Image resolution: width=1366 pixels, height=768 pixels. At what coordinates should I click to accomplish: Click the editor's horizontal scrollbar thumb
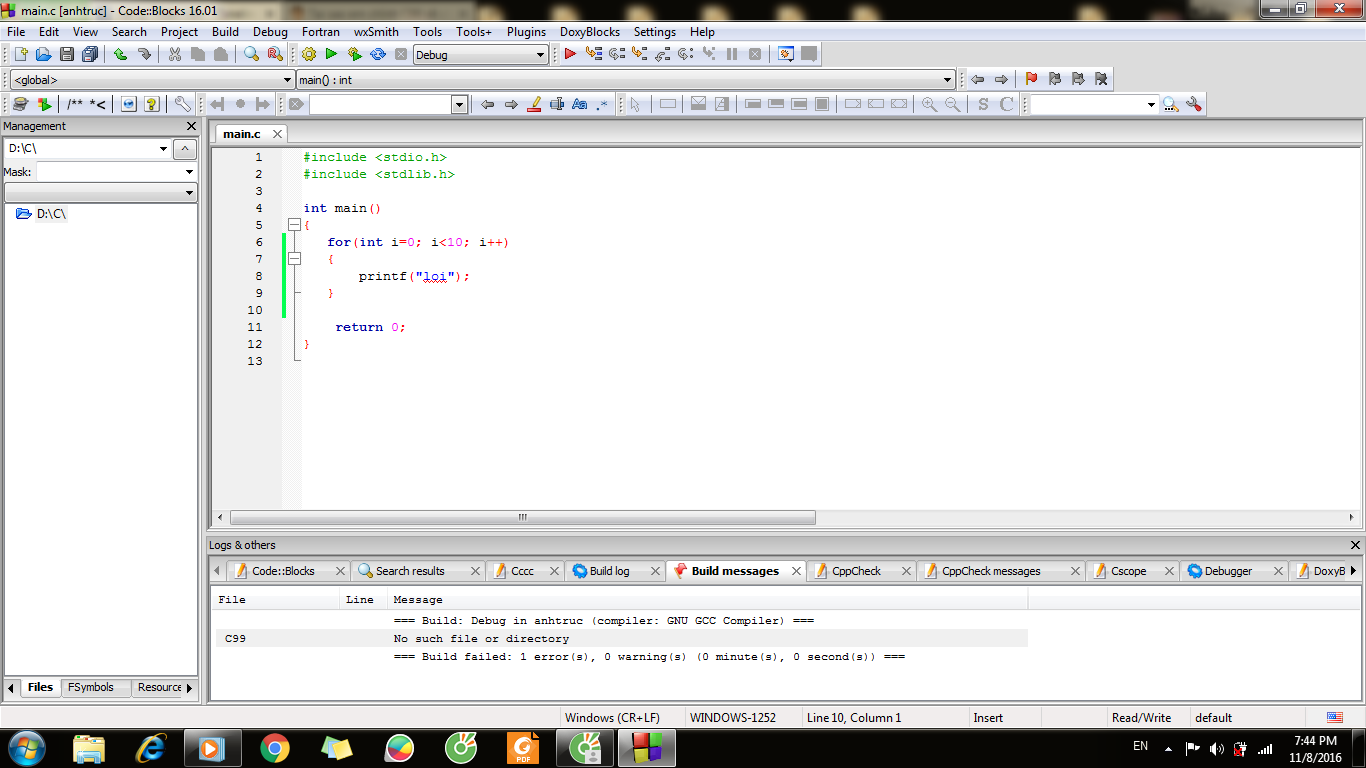coord(522,518)
